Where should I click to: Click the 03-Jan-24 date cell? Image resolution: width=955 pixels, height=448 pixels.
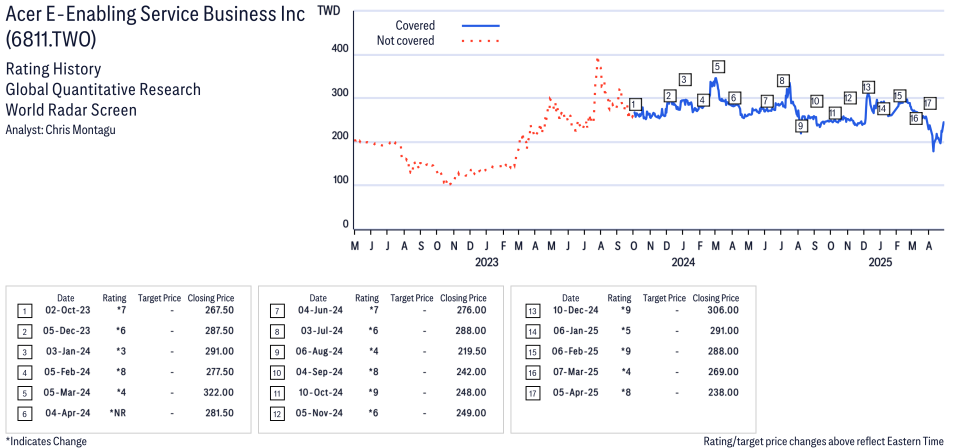point(66,351)
